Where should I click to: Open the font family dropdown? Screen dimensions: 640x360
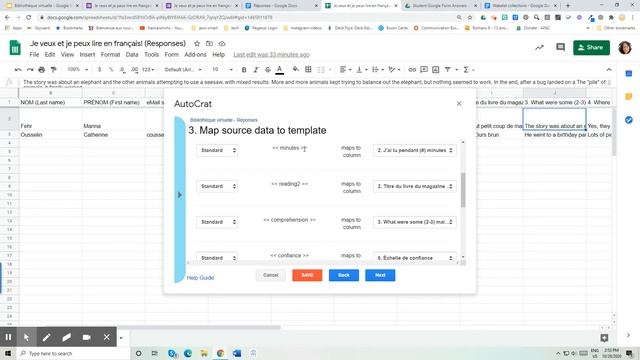[183, 70]
